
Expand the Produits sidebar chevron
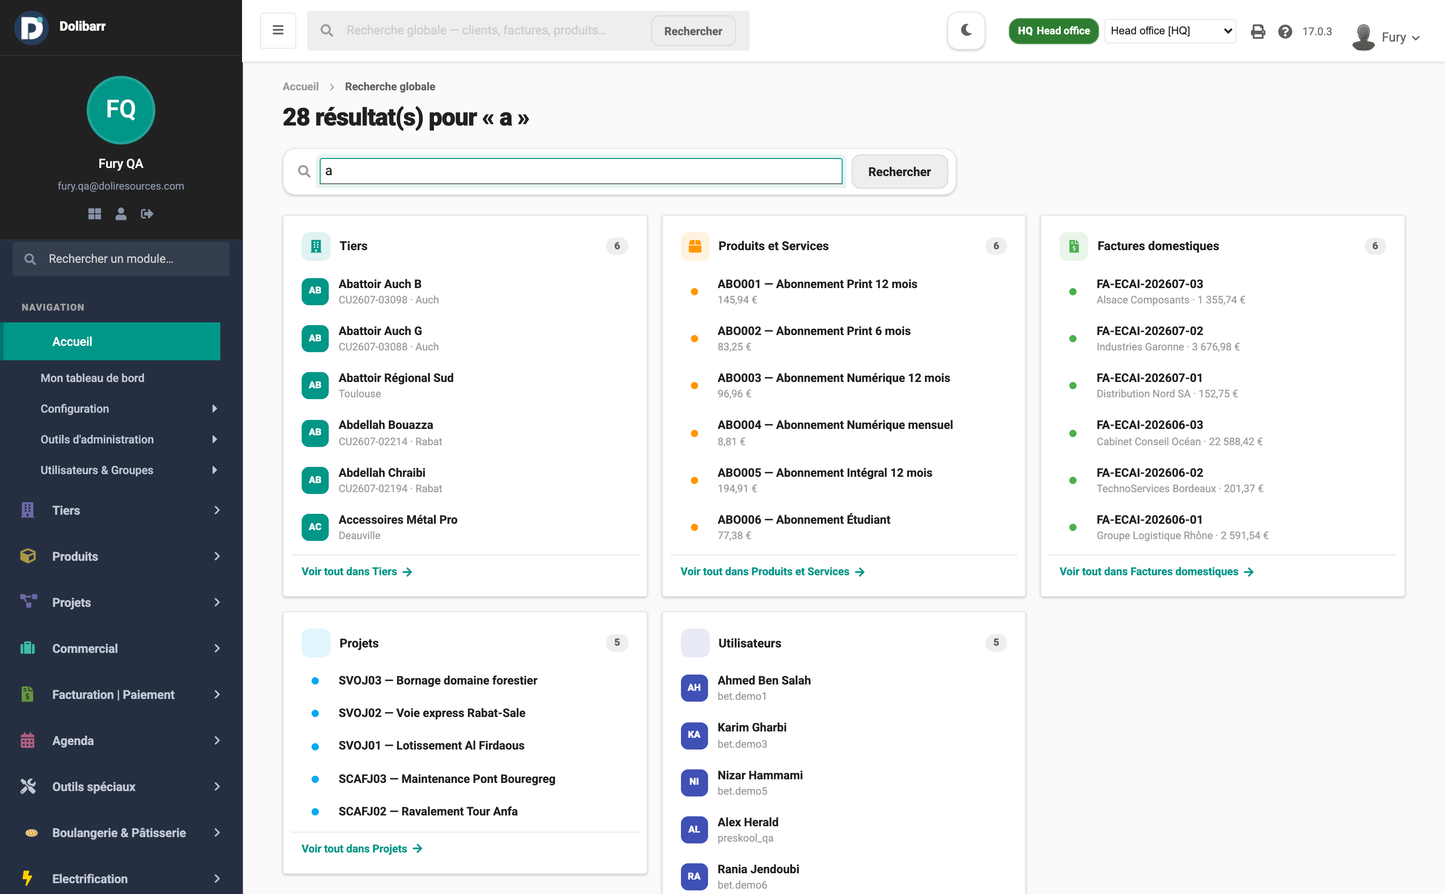pyautogui.click(x=217, y=556)
